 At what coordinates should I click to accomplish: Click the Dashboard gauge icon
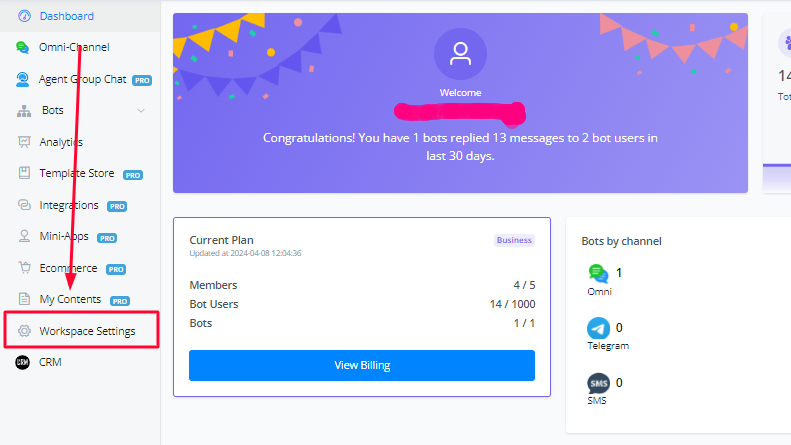[x=24, y=16]
